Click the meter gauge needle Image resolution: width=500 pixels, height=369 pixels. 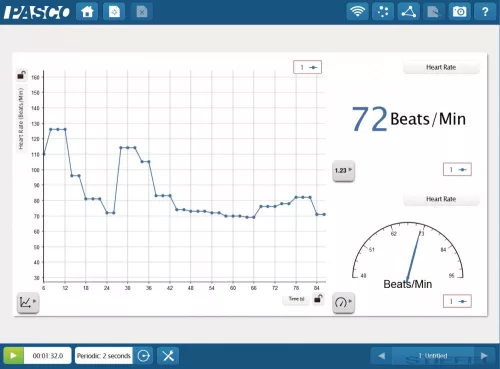pos(413,257)
